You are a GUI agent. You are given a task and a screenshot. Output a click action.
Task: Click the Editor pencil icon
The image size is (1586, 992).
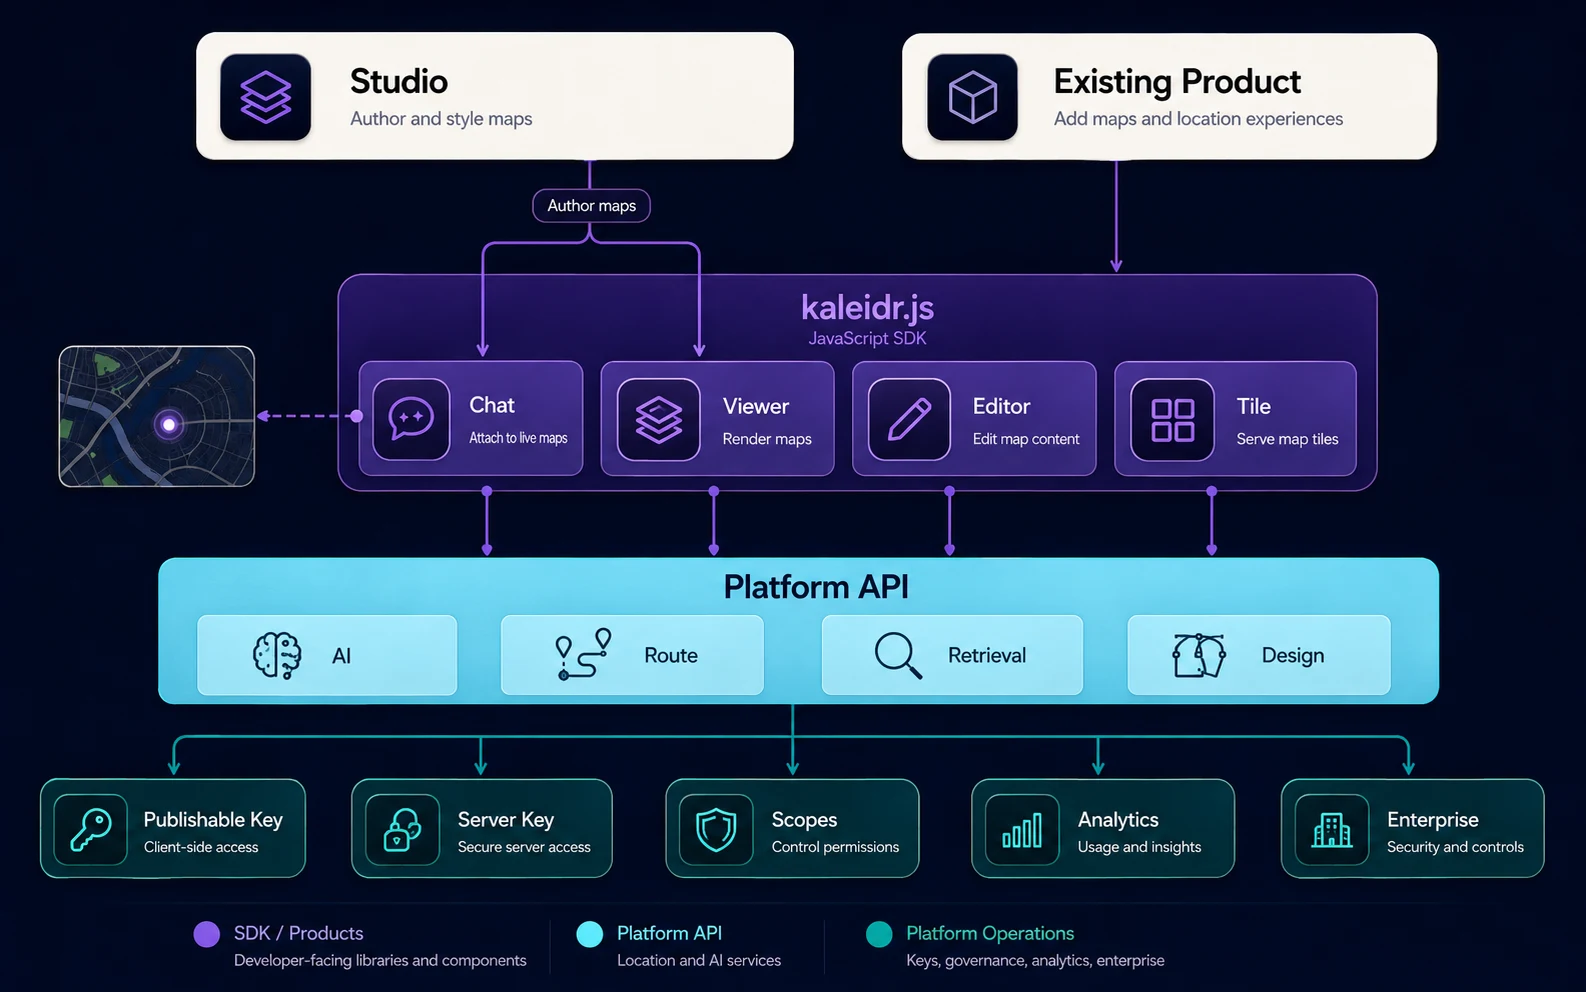pyautogui.click(x=909, y=420)
